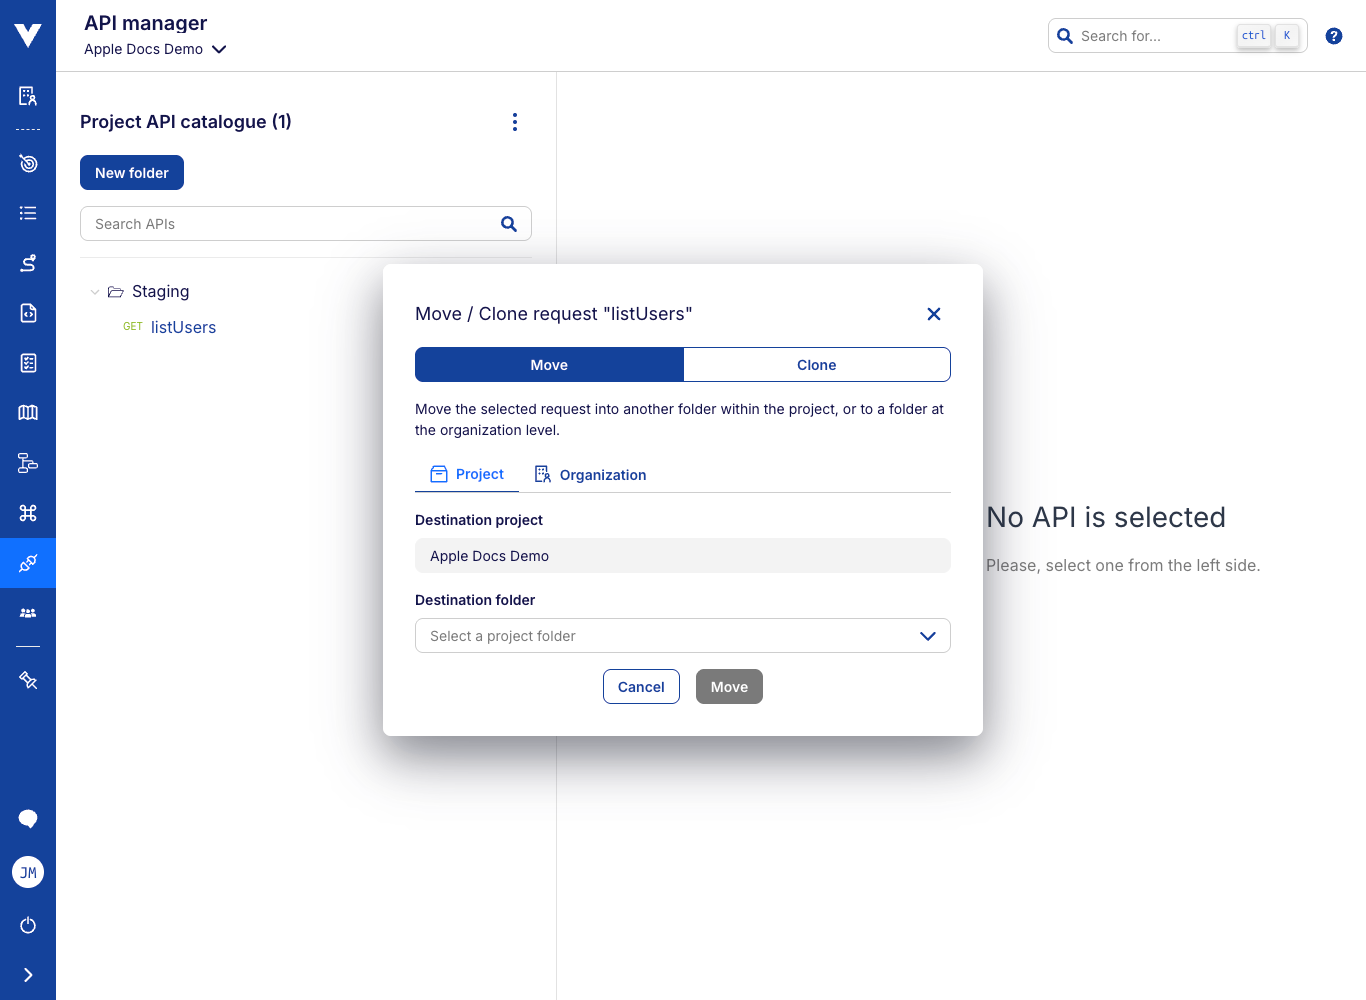Open the catalogue three-dot options menu
1366x1000 pixels.
(515, 122)
